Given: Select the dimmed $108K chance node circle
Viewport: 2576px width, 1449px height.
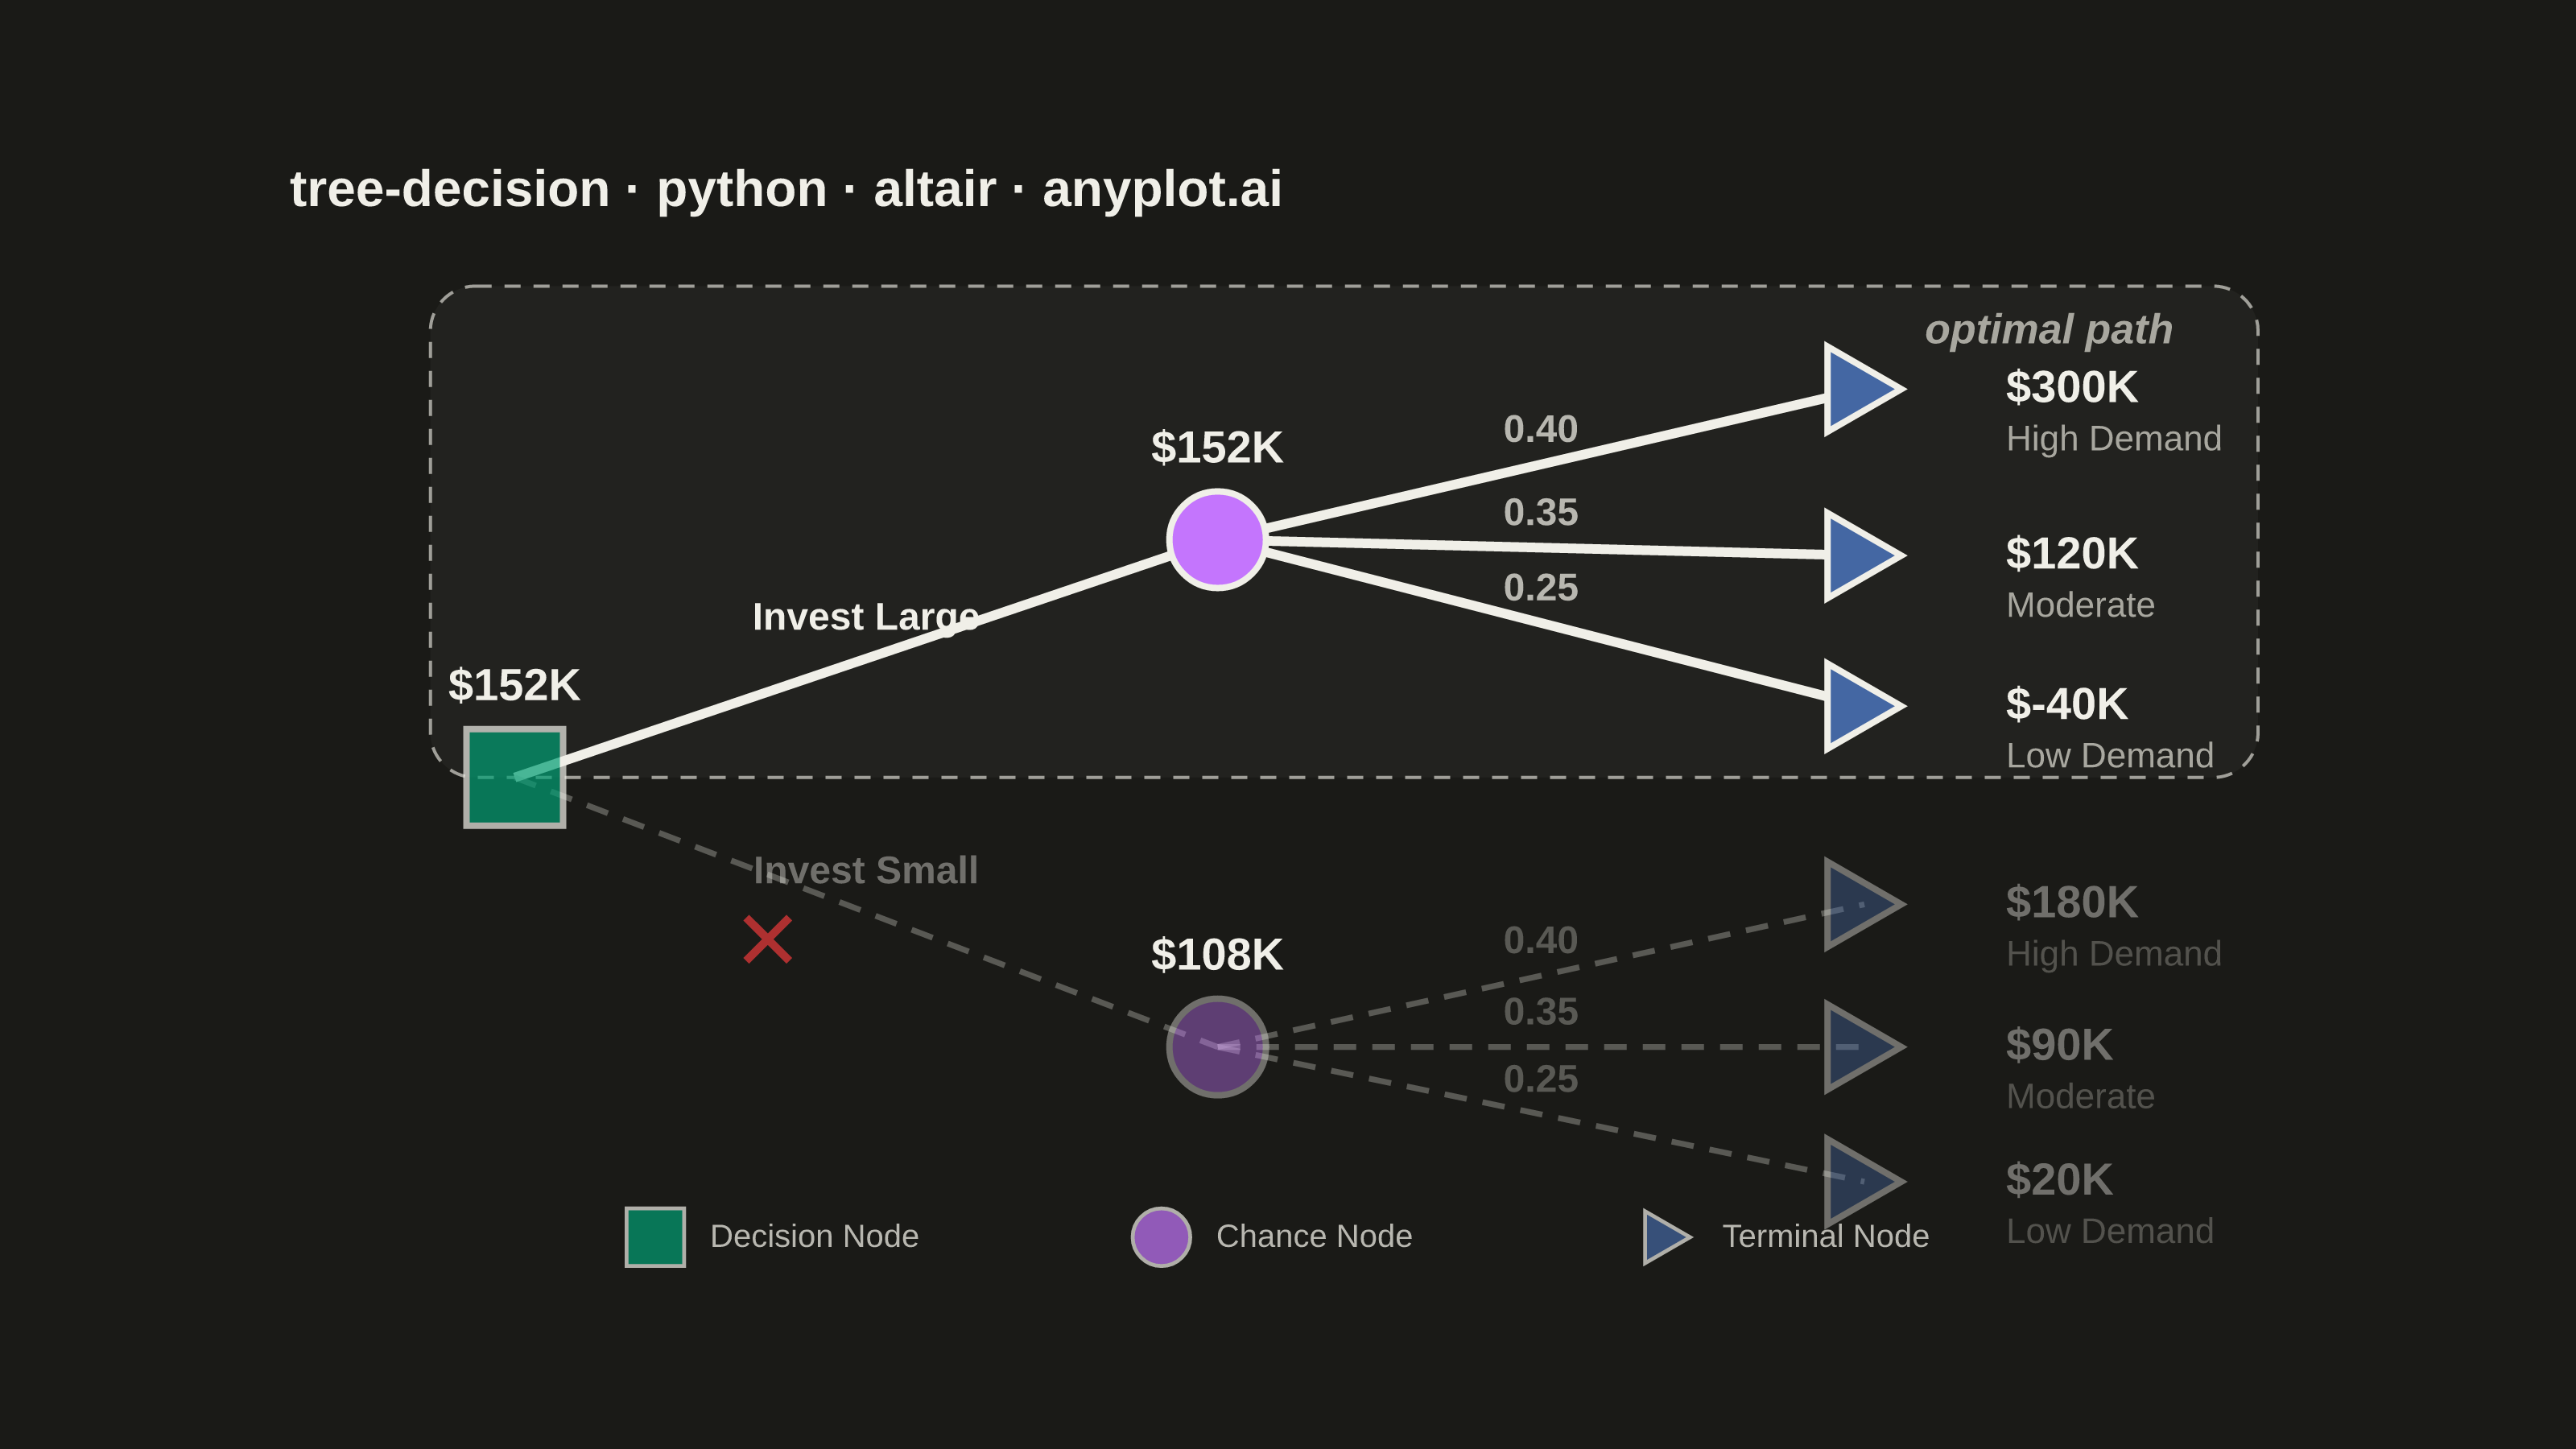Looking at the screenshot, I should [x=1217, y=1047].
